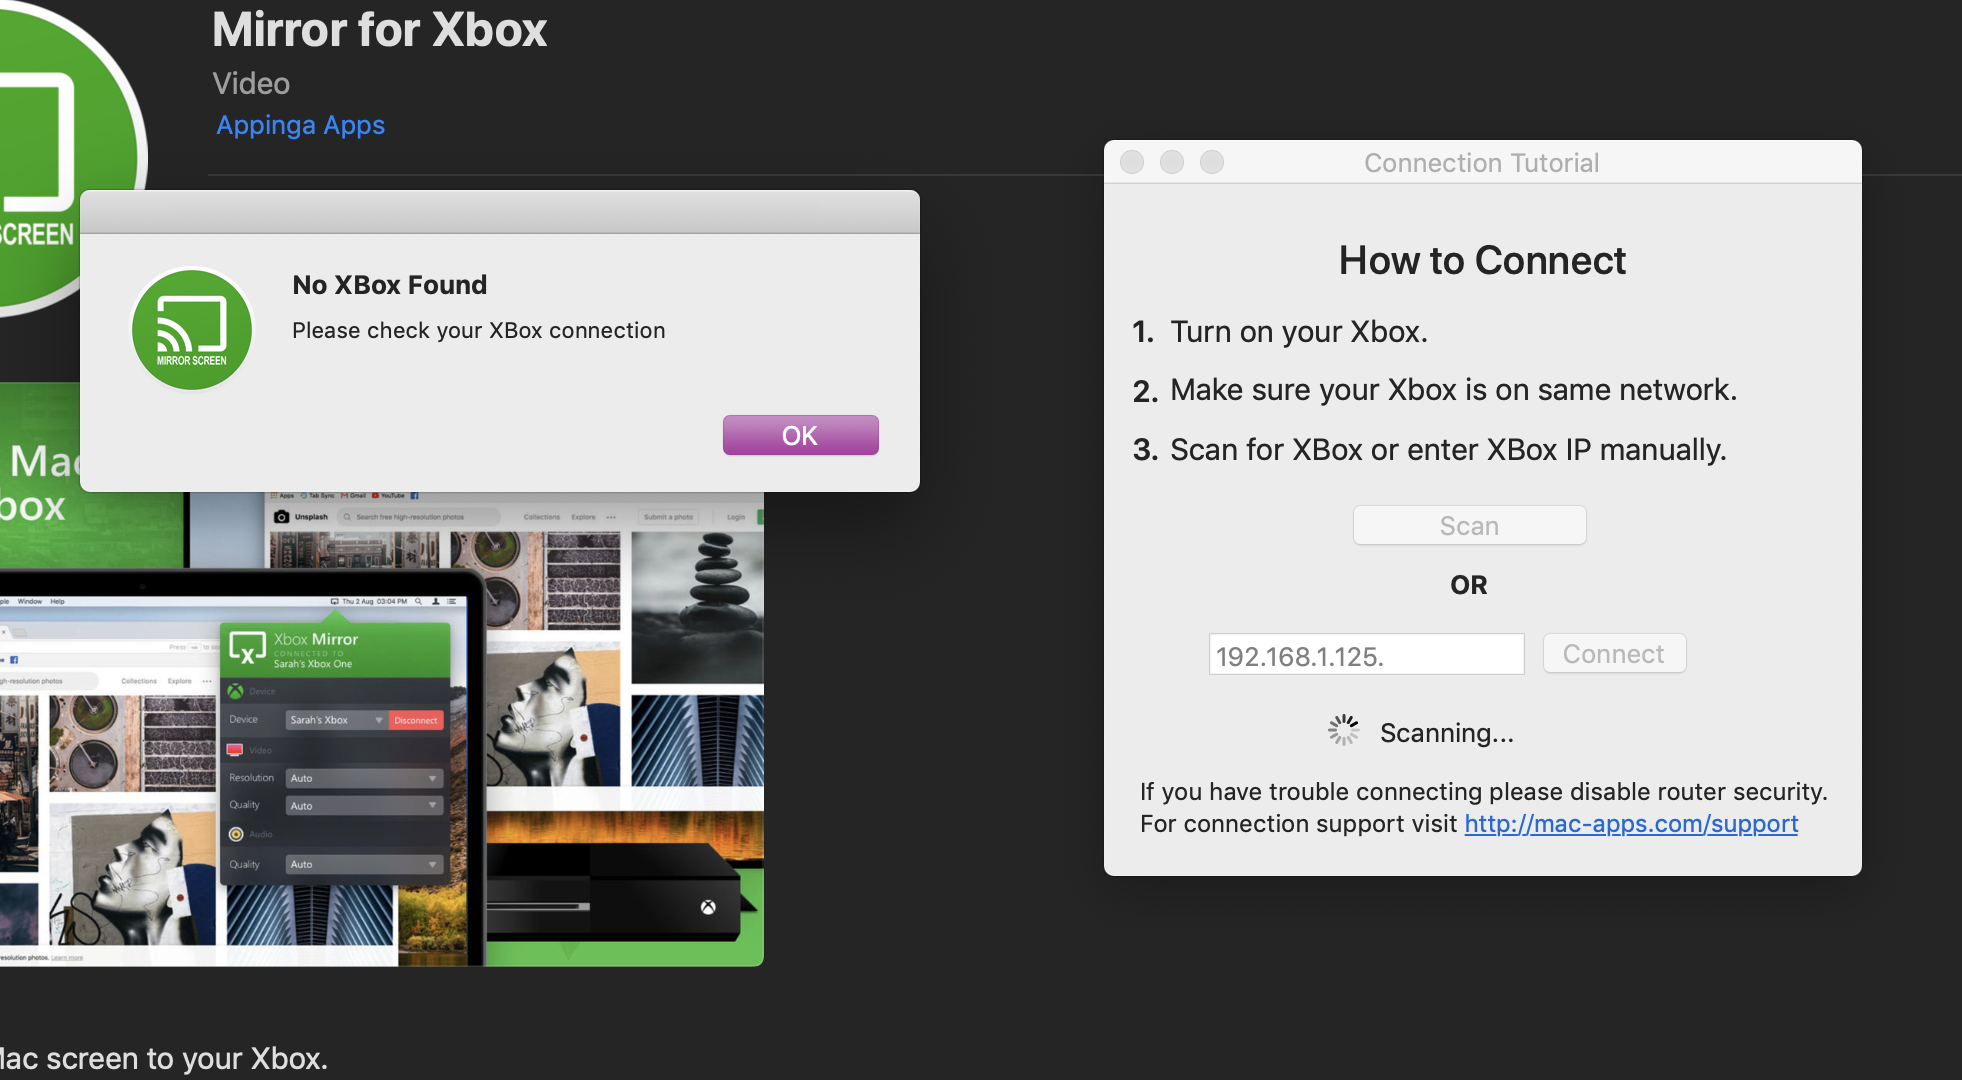Click the 'Turn on your Xbox.' step
Screen dimensions: 1962x1080
pos(1298,331)
